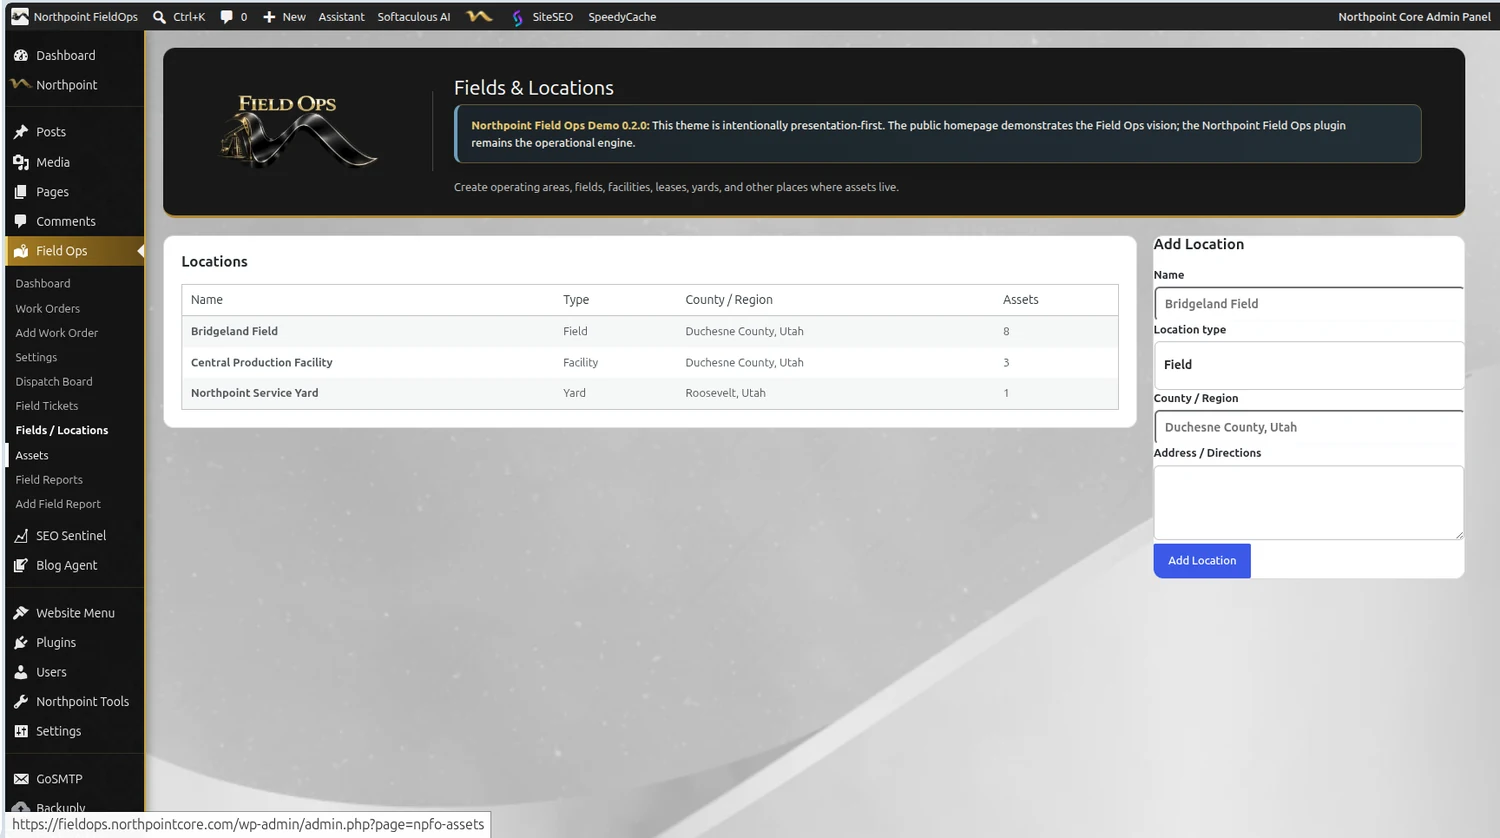Click Central Production Facility in the table
1500x838 pixels.
click(x=262, y=363)
